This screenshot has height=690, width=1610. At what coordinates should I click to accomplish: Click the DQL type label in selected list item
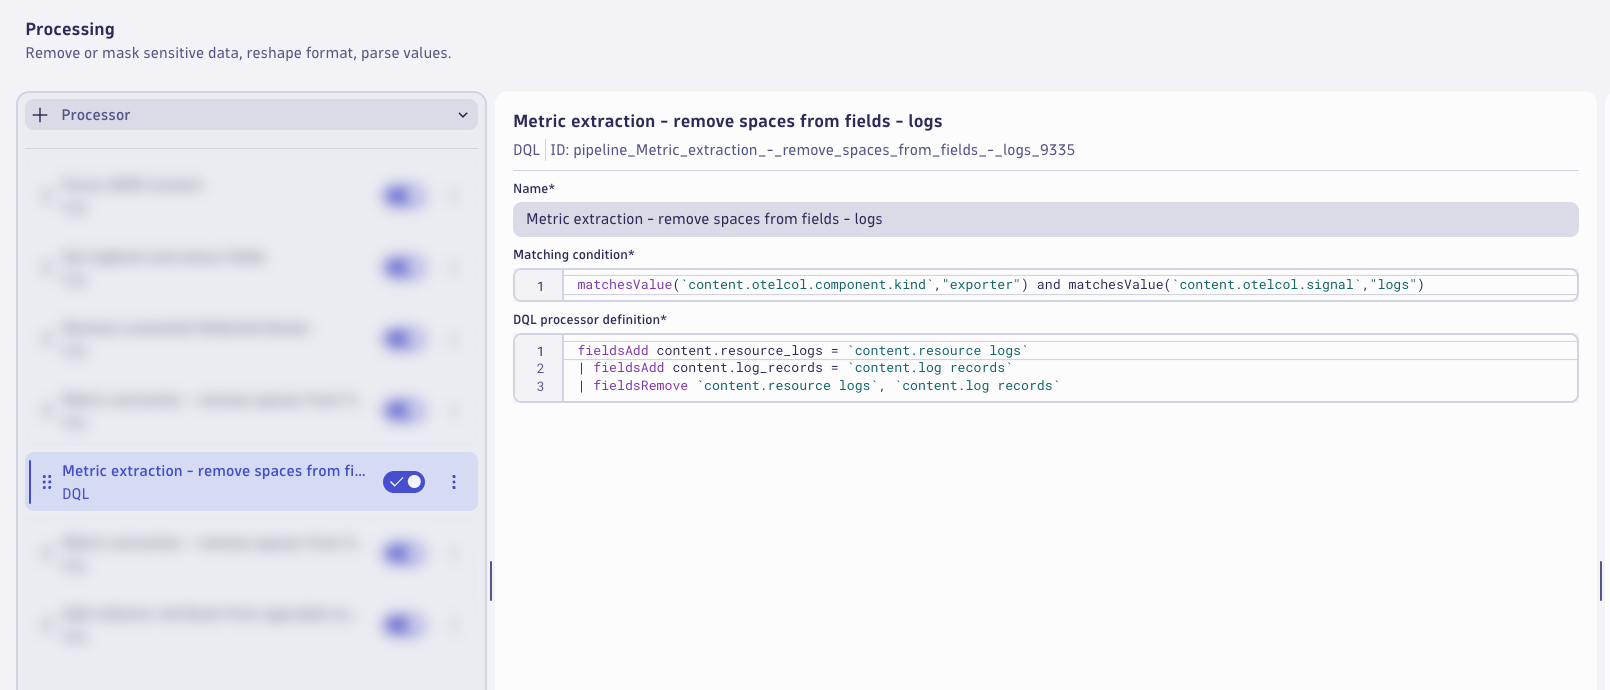click(75, 494)
